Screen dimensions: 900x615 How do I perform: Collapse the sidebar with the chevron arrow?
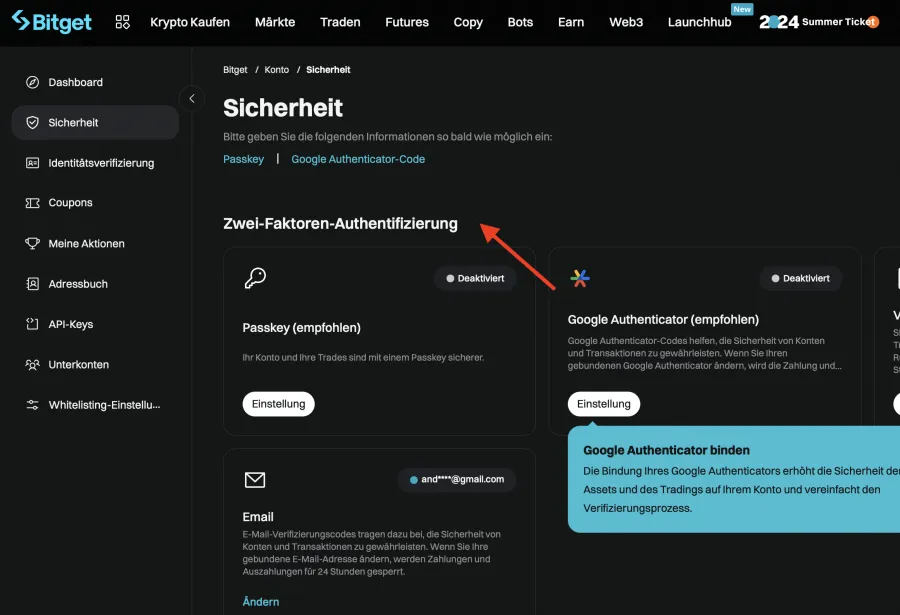point(192,98)
